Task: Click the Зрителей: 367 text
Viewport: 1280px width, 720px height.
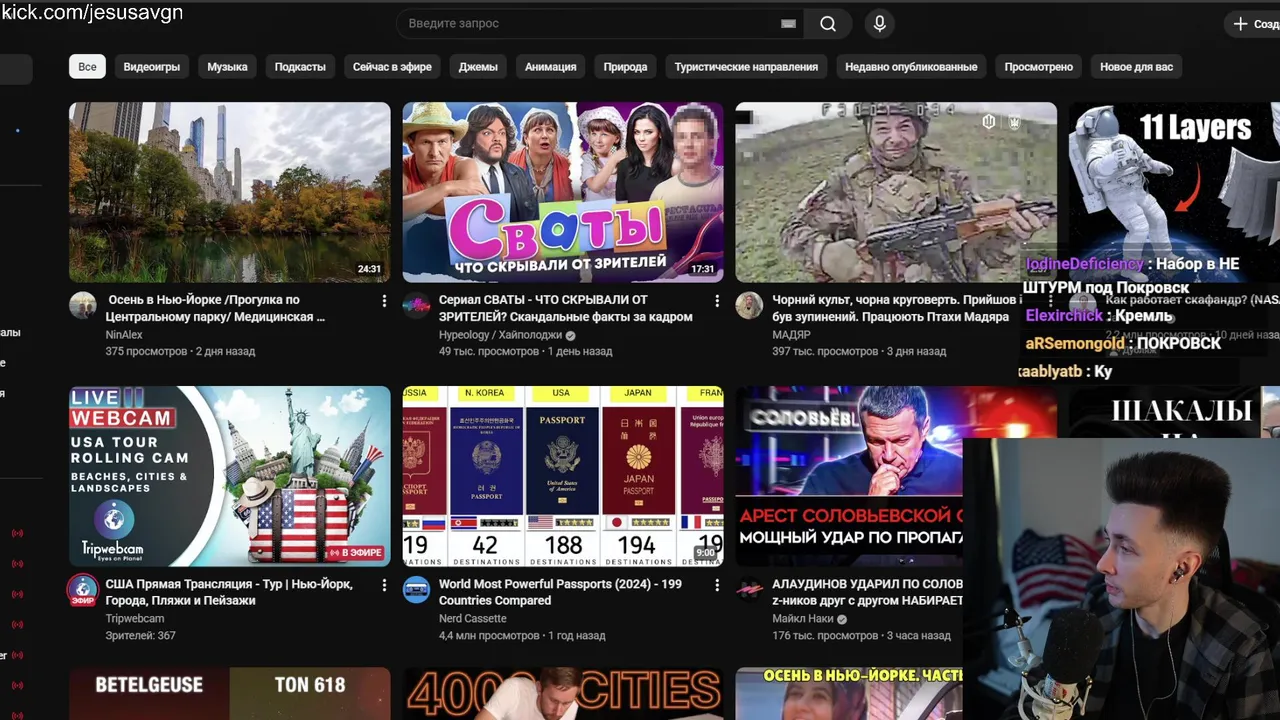Action: pos(140,635)
